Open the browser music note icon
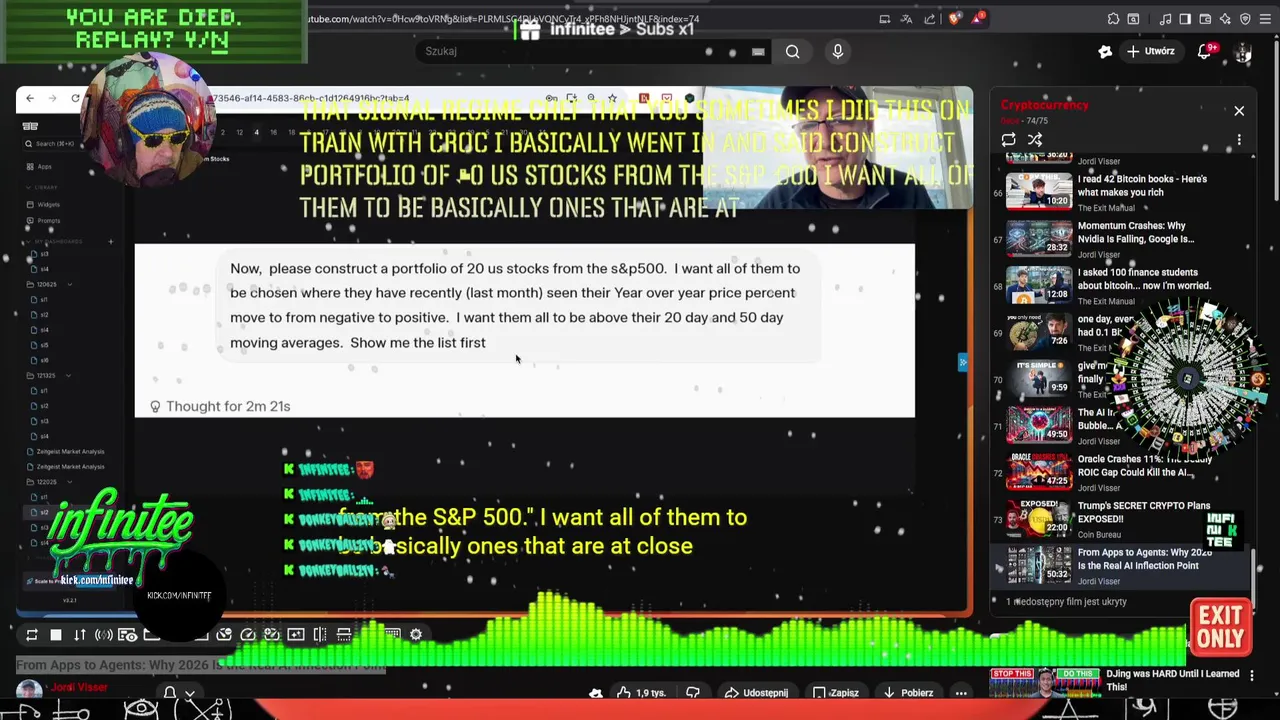 tap(1166, 18)
